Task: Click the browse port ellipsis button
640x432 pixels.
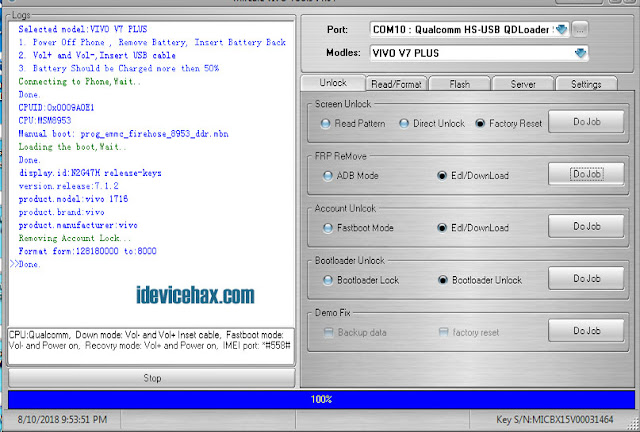Action: [580, 29]
